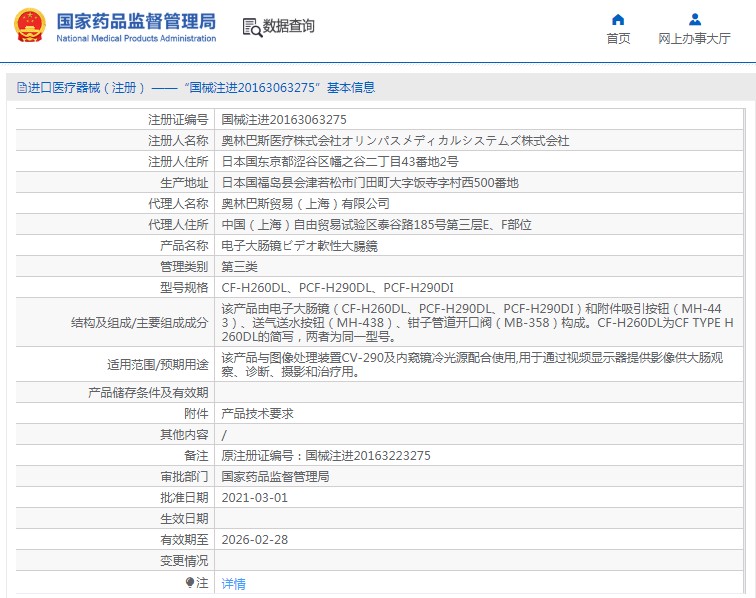The image size is (756, 598).
Task: Click the 管理类别 label
Action: tap(184, 267)
